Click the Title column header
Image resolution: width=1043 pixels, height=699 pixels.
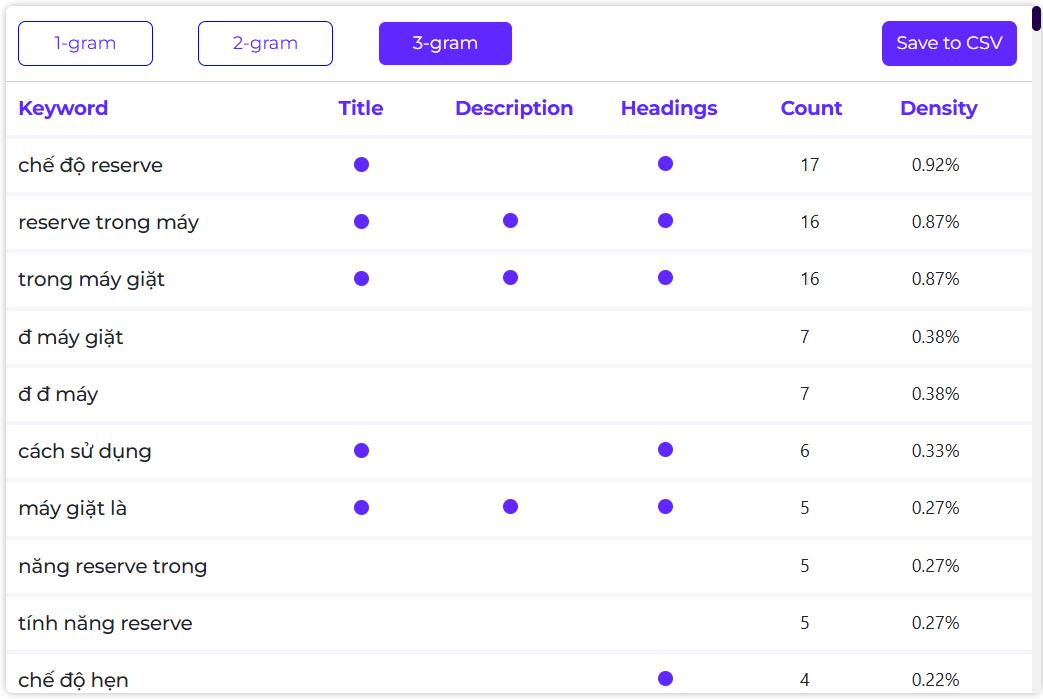tap(361, 108)
